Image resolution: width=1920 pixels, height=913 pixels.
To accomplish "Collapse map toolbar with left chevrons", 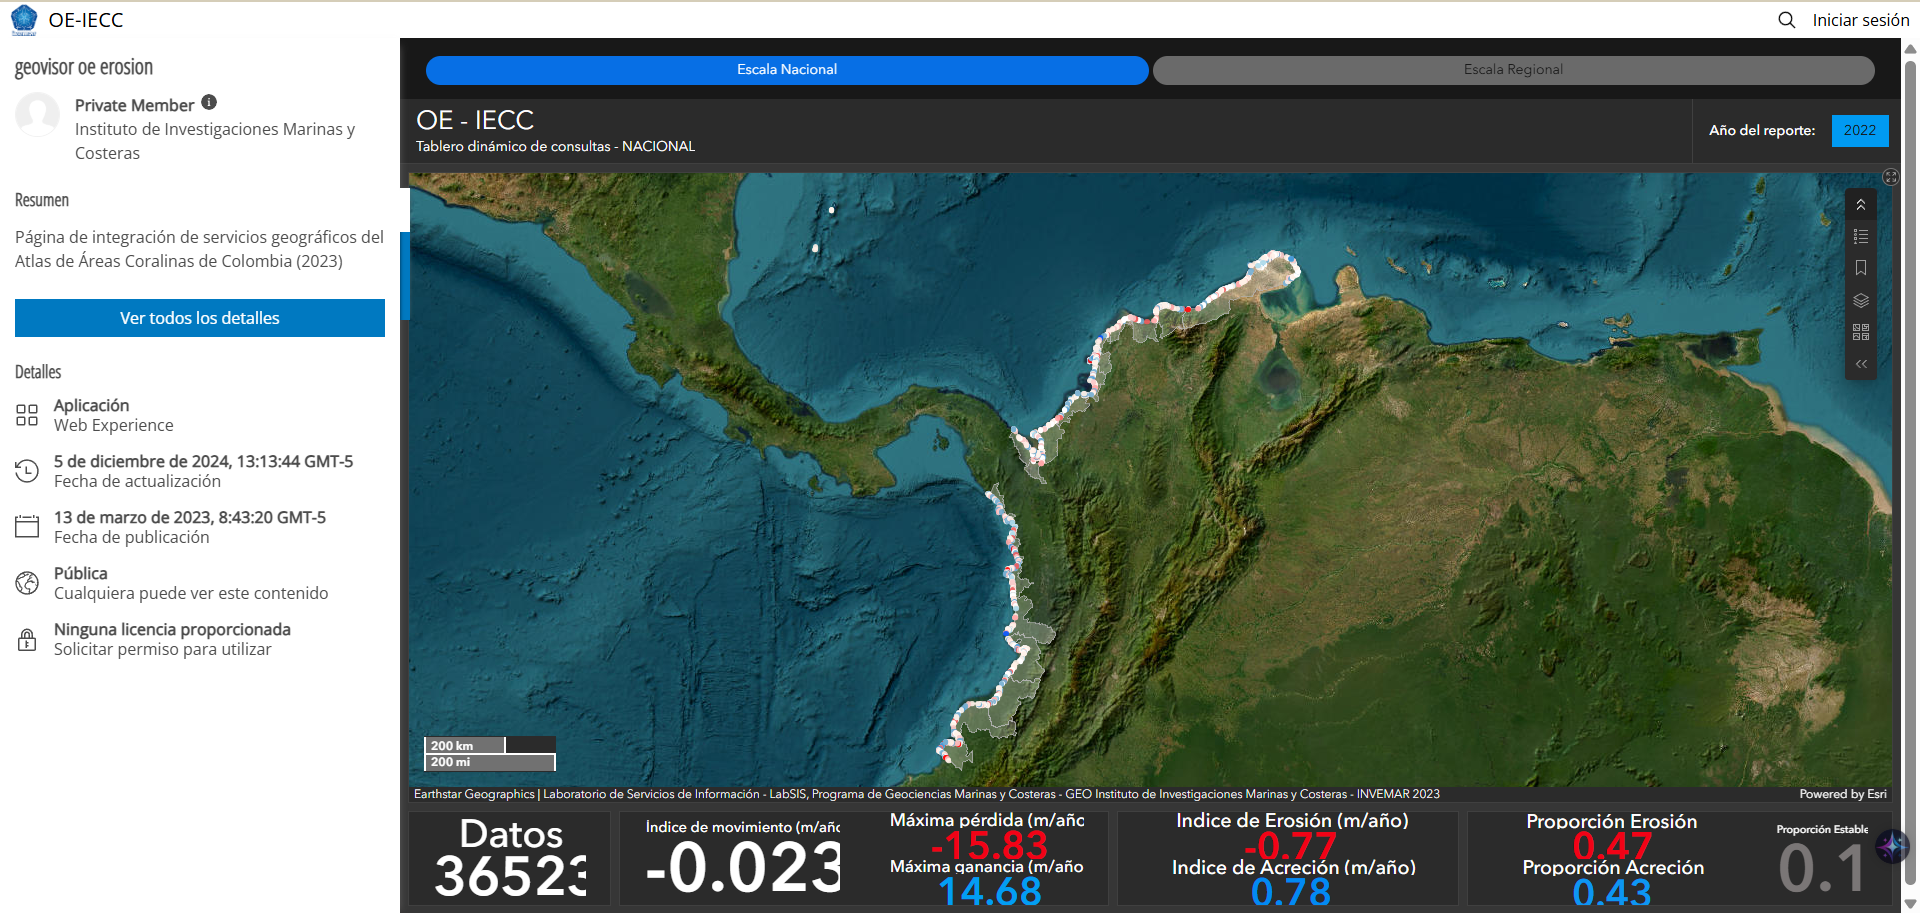I will click(1860, 364).
